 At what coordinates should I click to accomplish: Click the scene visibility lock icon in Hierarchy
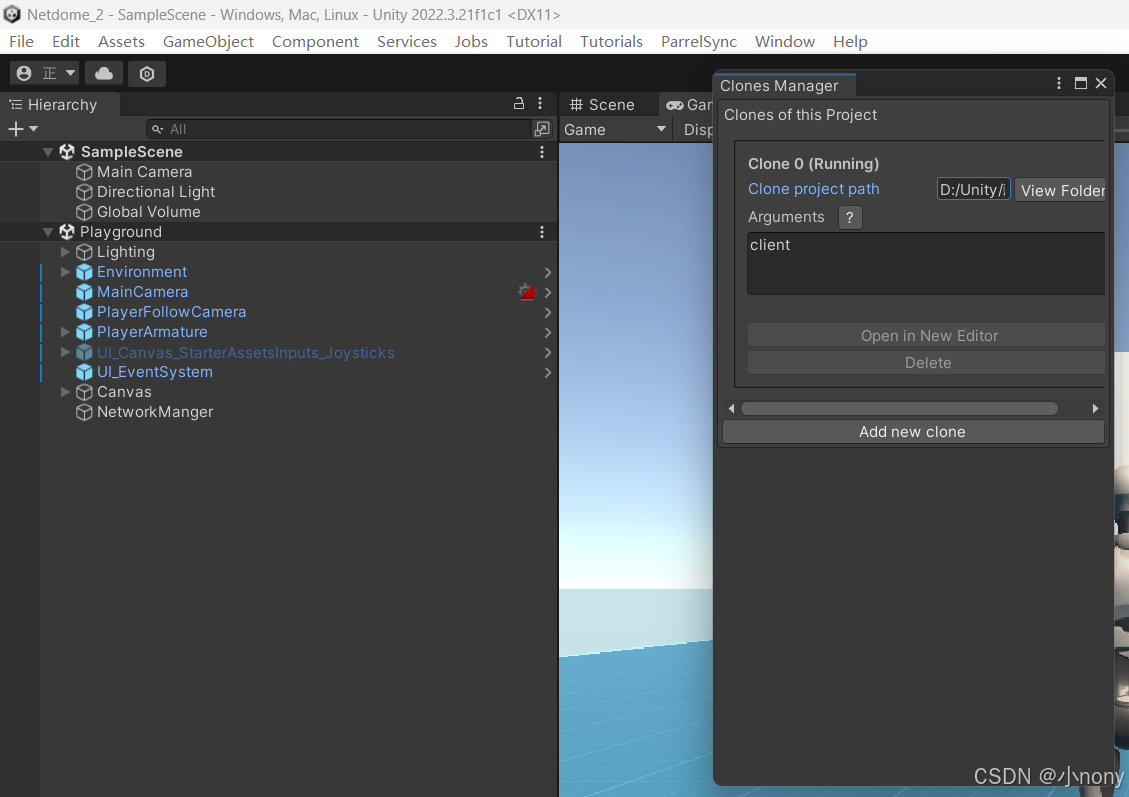pos(518,104)
